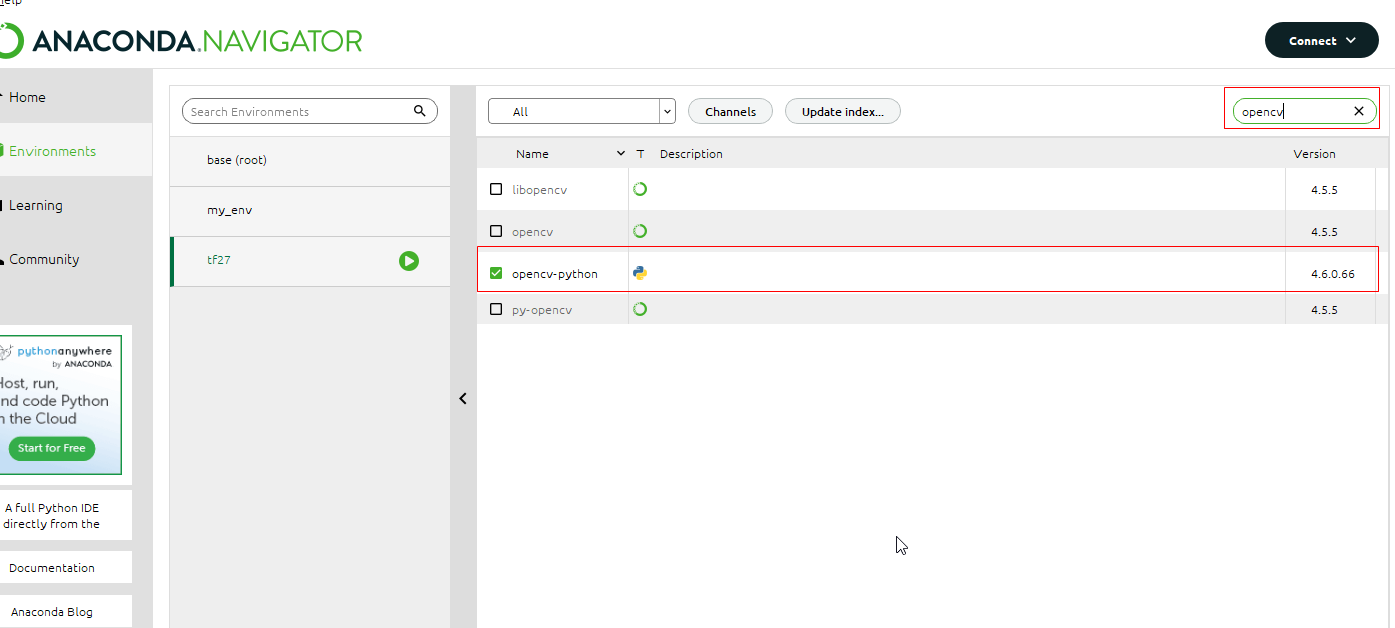
Task: Click the opencv package search field
Action: tap(1304, 111)
